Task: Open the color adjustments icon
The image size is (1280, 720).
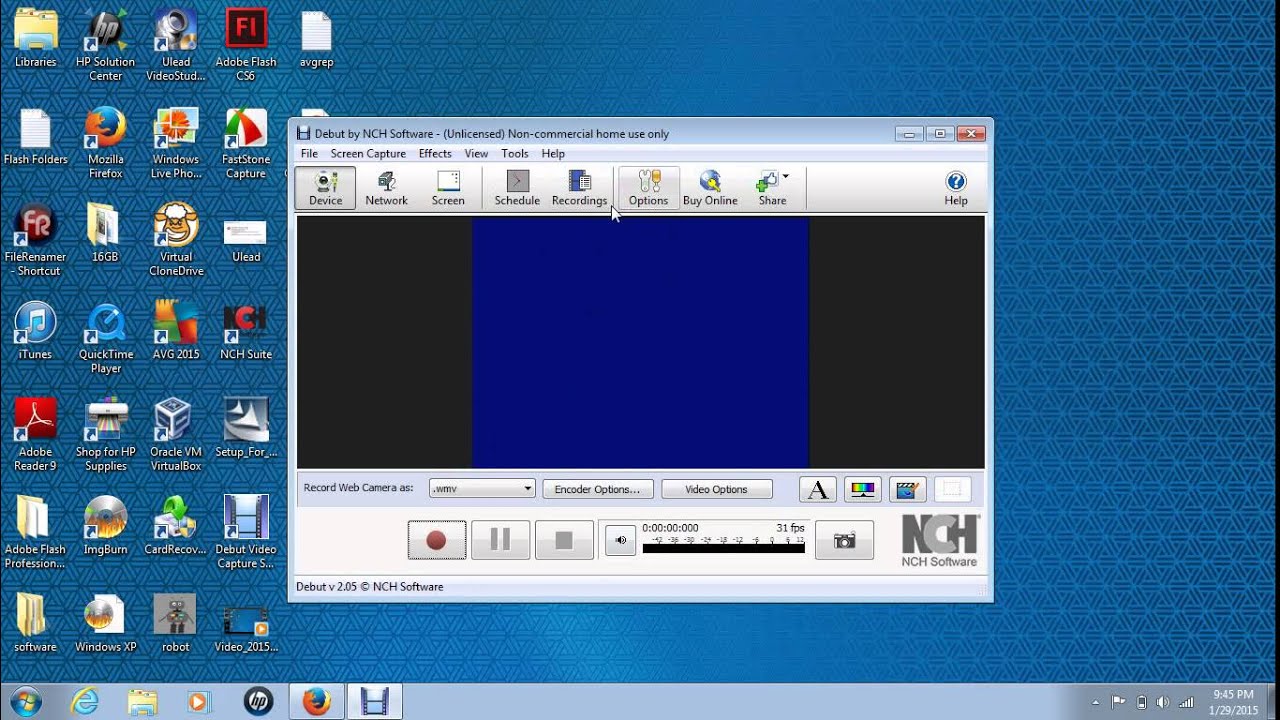Action: pyautogui.click(x=862, y=489)
